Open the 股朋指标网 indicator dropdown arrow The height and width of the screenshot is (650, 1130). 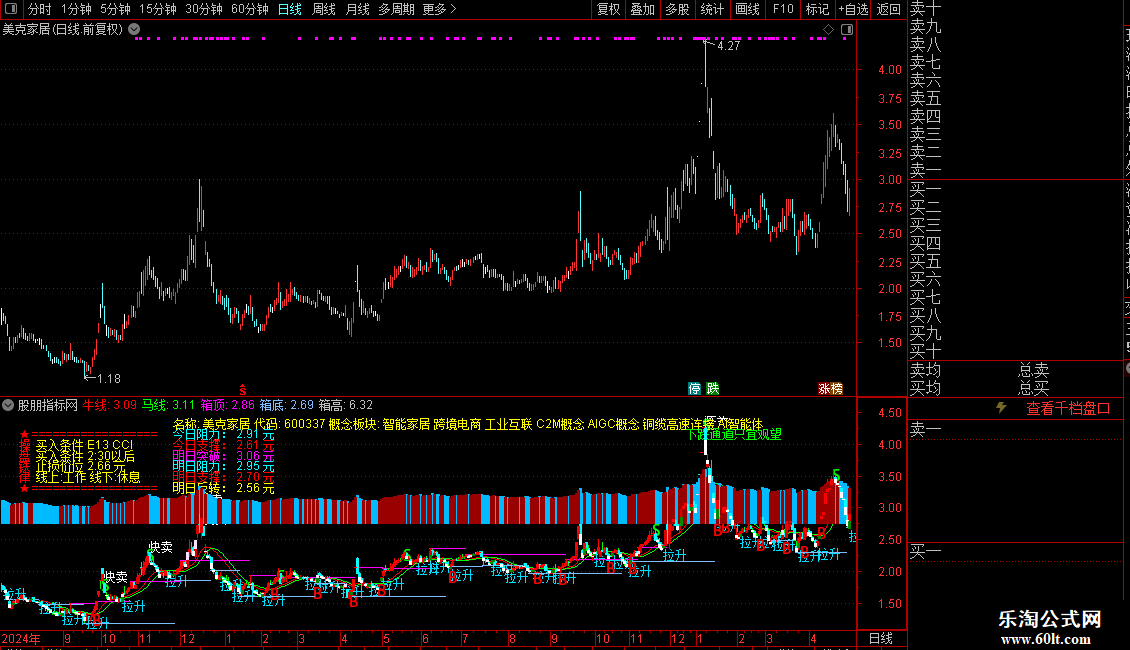(8, 406)
